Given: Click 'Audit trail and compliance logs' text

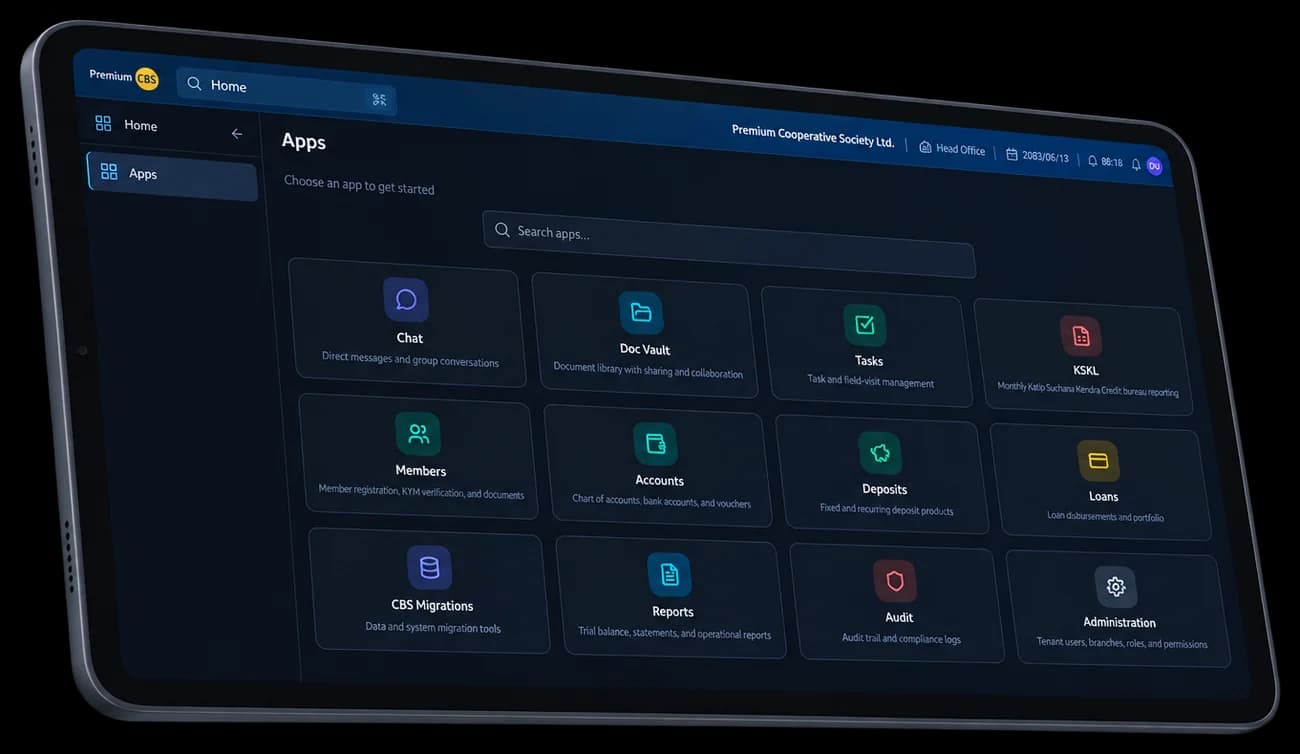Looking at the screenshot, I should [901, 638].
